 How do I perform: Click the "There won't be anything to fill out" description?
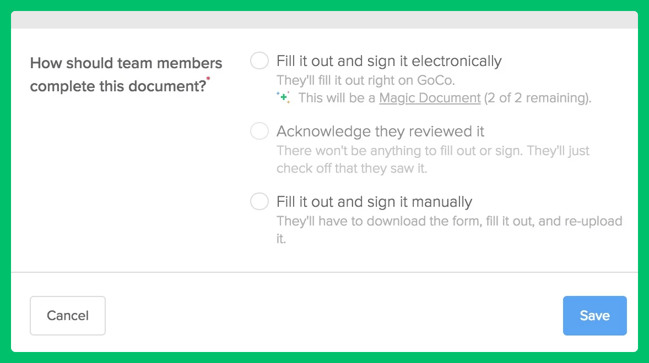pos(433,159)
